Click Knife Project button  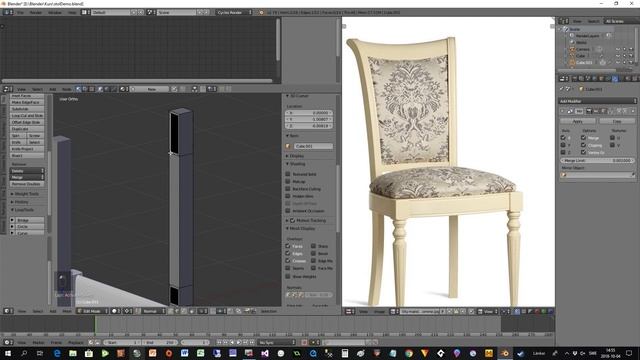27,149
